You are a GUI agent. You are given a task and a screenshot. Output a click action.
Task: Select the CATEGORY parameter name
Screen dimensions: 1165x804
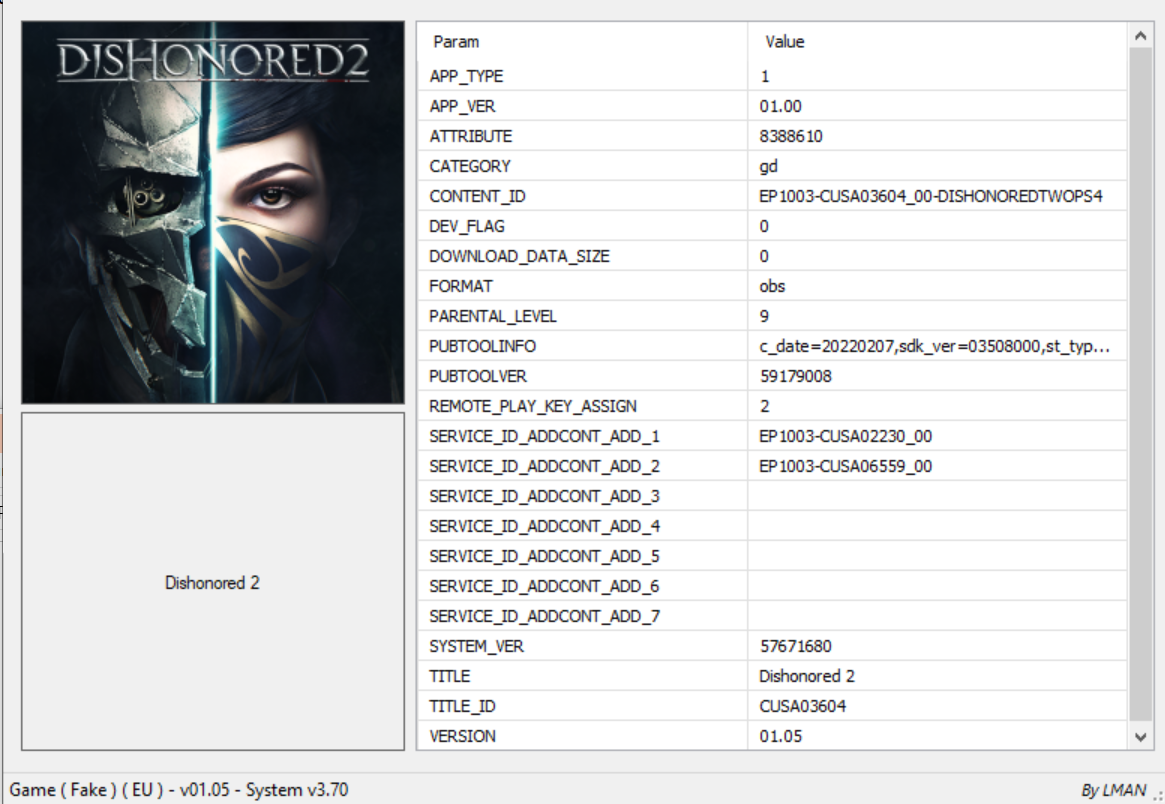click(470, 166)
